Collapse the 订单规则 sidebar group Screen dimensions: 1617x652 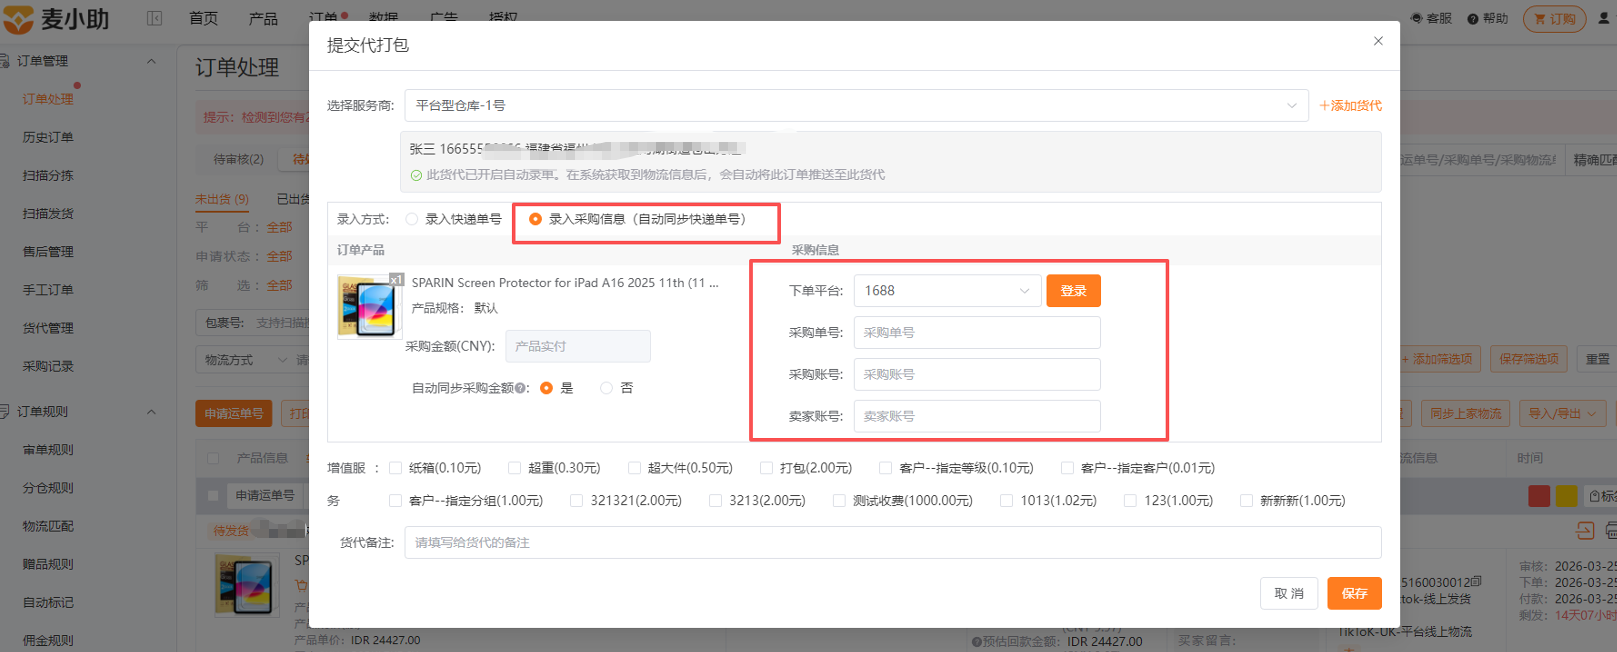point(151,411)
